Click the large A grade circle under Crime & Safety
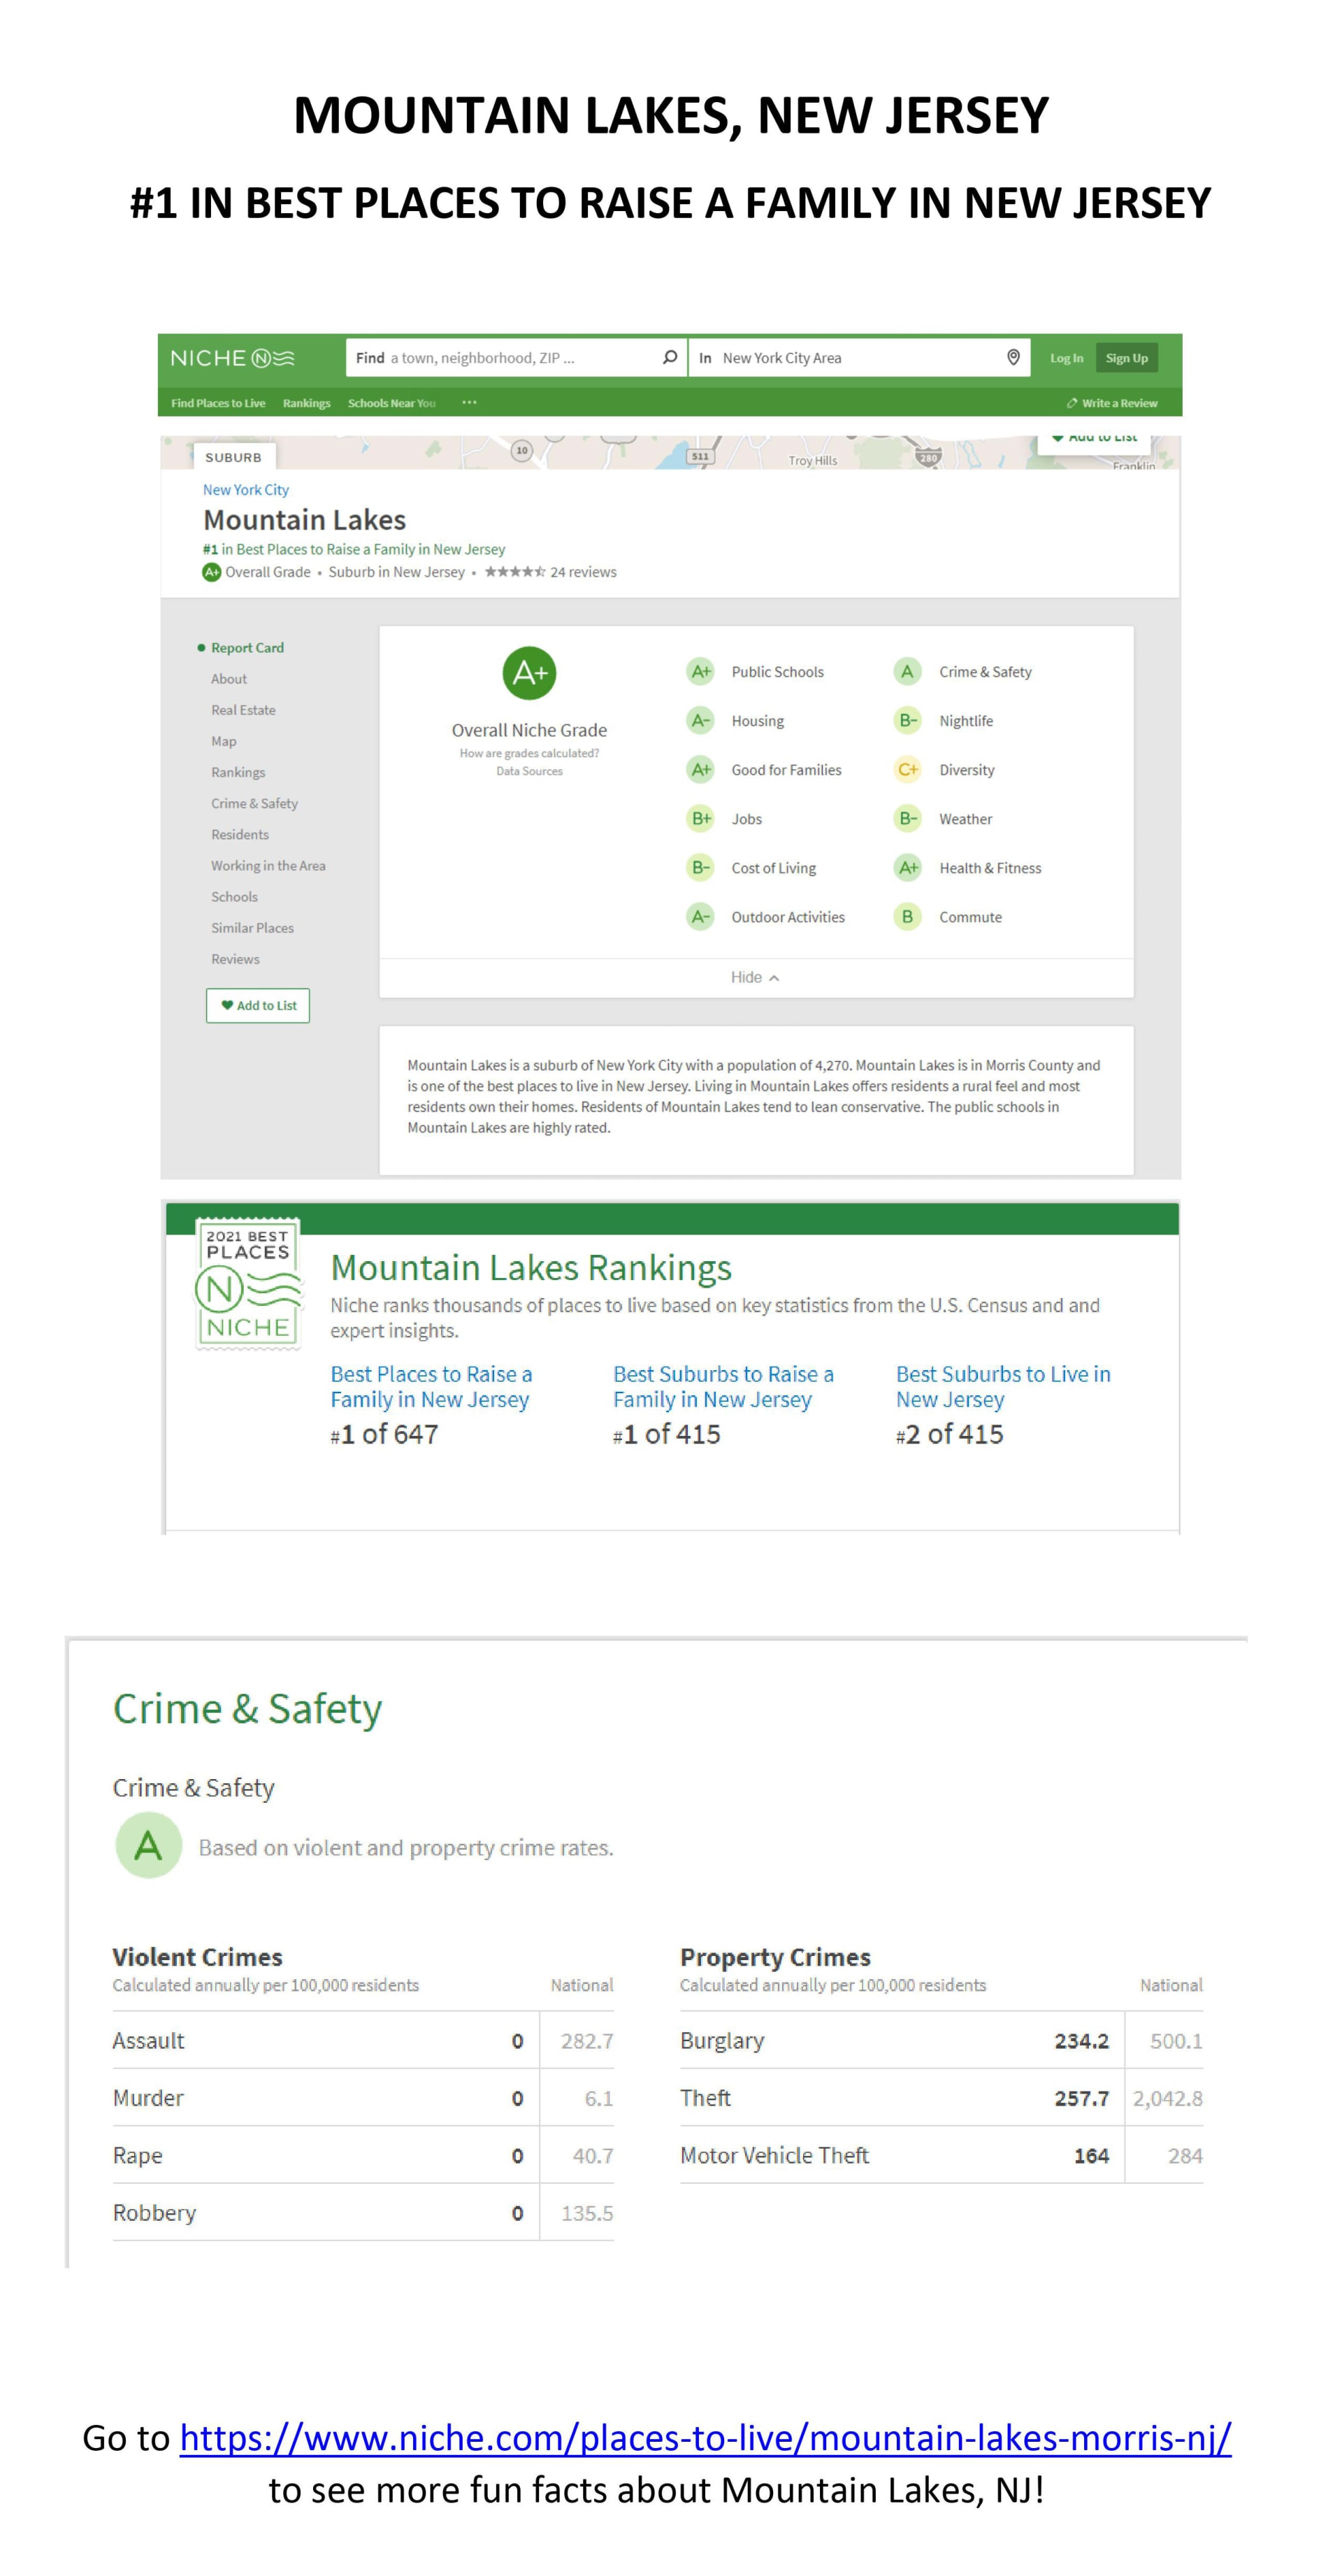This screenshot has height=2576, width=1342. tap(149, 1845)
